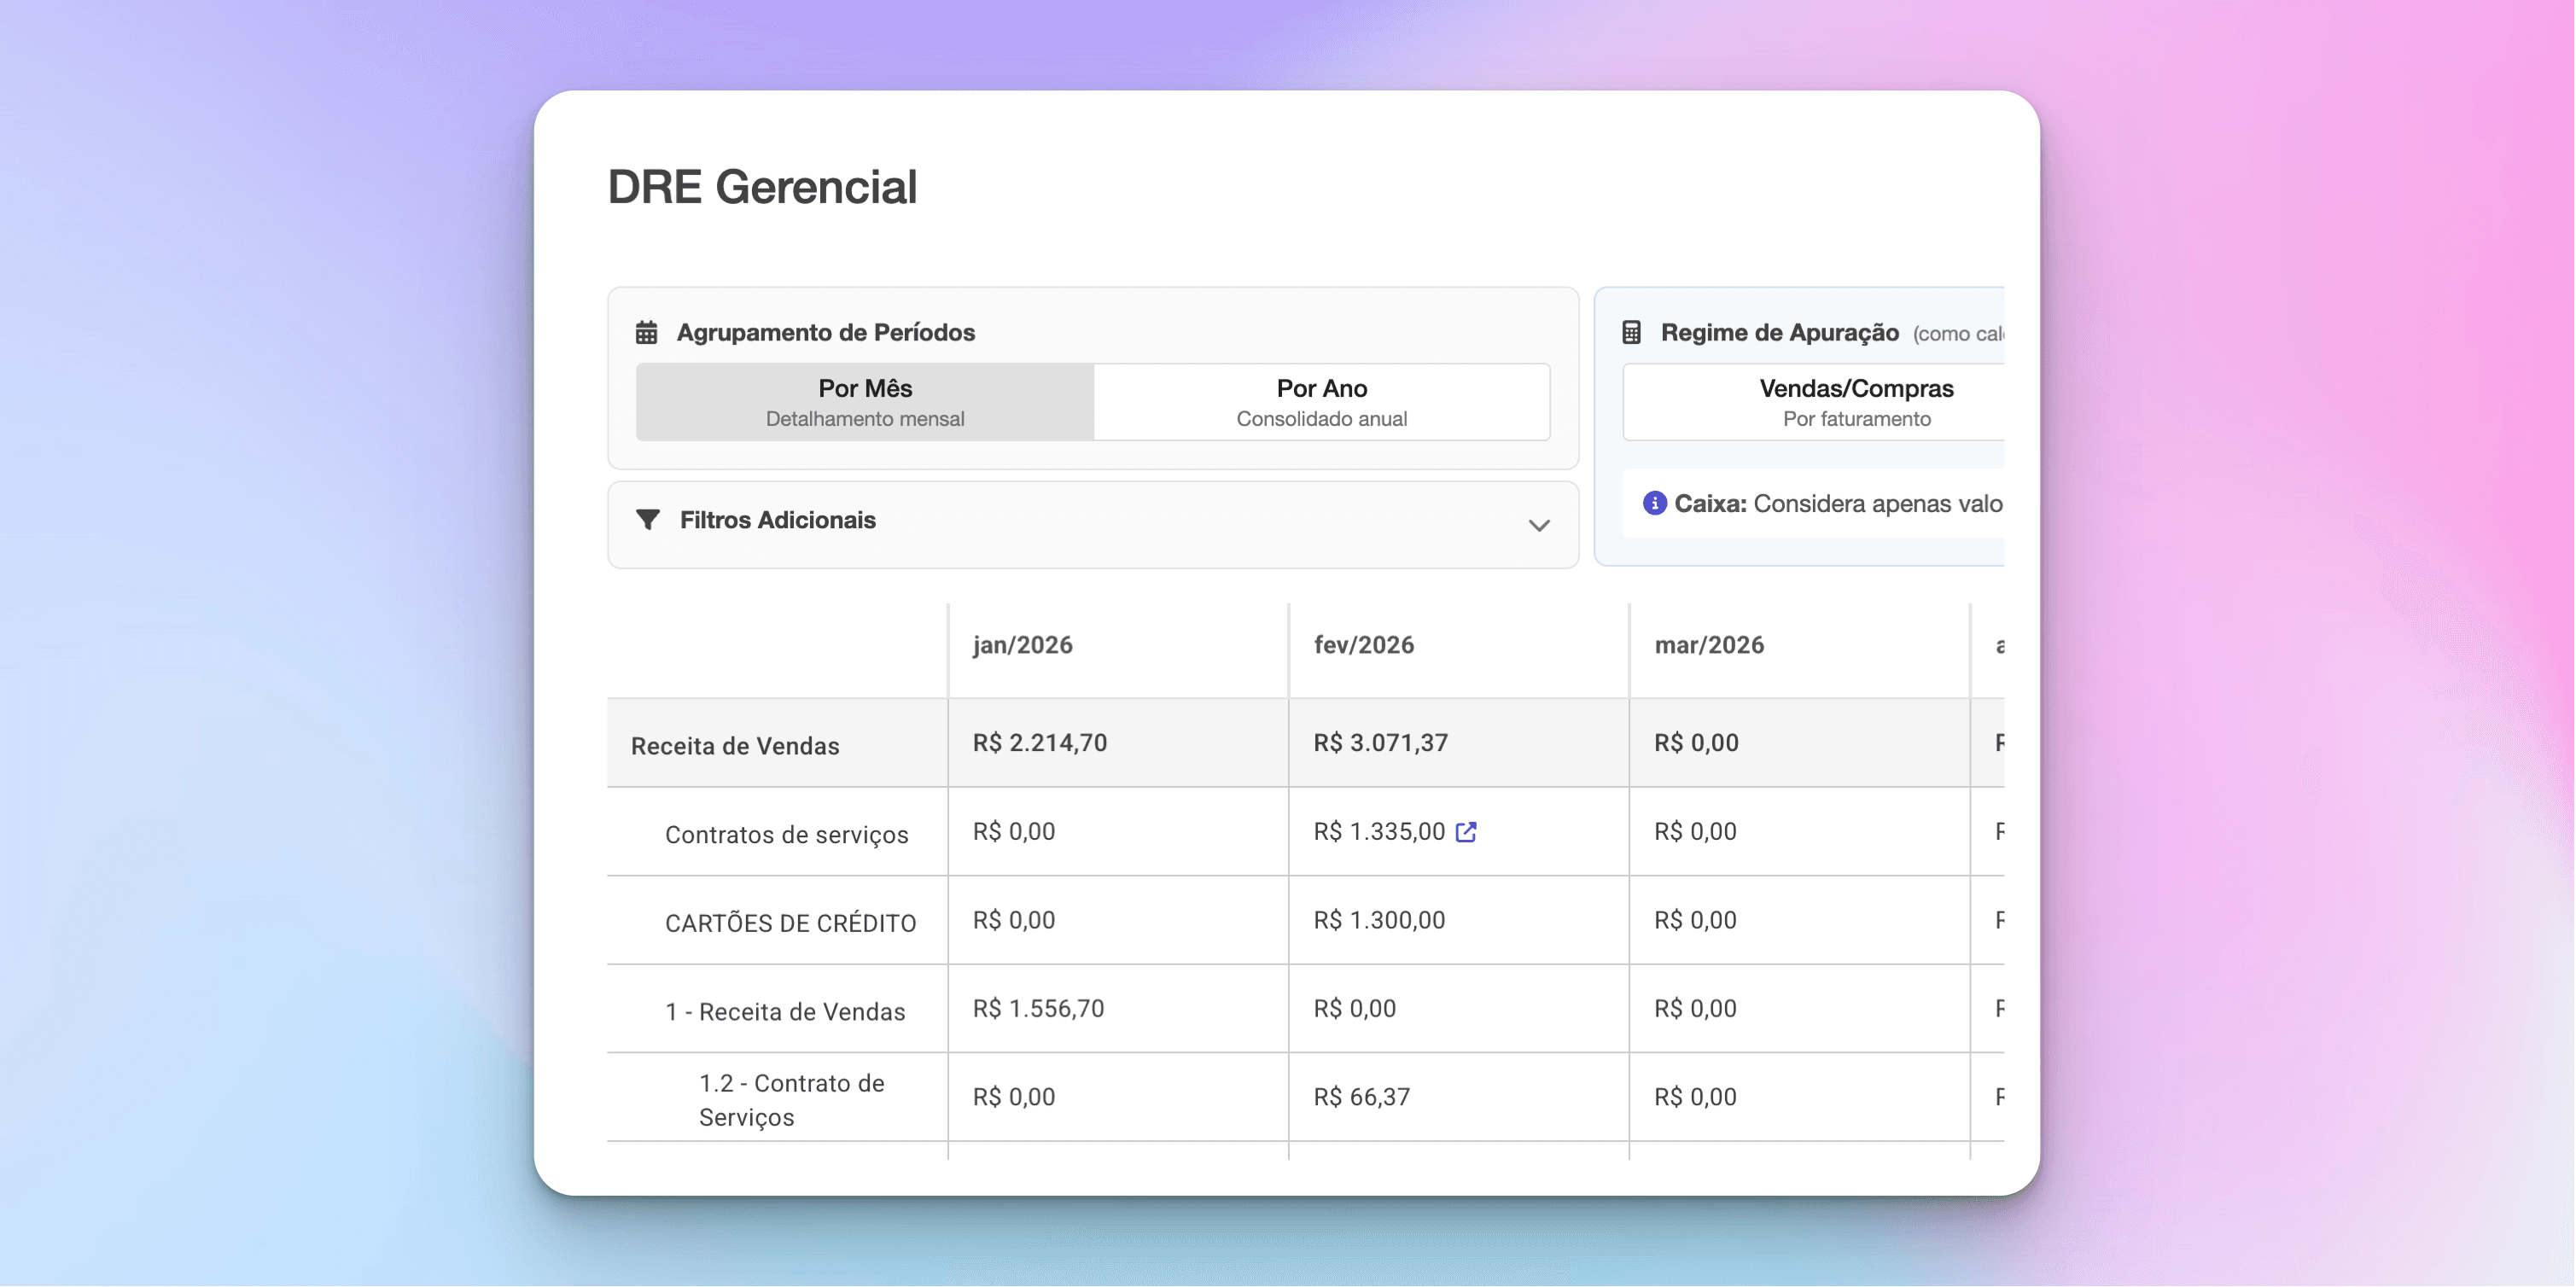Click the calculator icon beside Regime de Apuração
This screenshot has height=1287, width=2576.
coord(1631,332)
